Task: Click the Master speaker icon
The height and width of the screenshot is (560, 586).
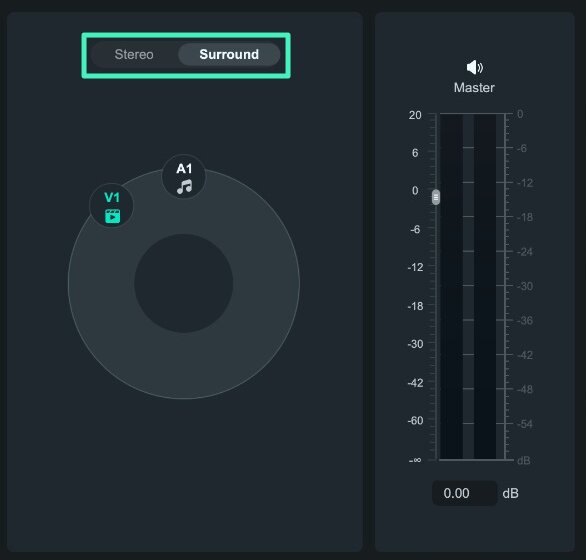Action: [x=475, y=68]
